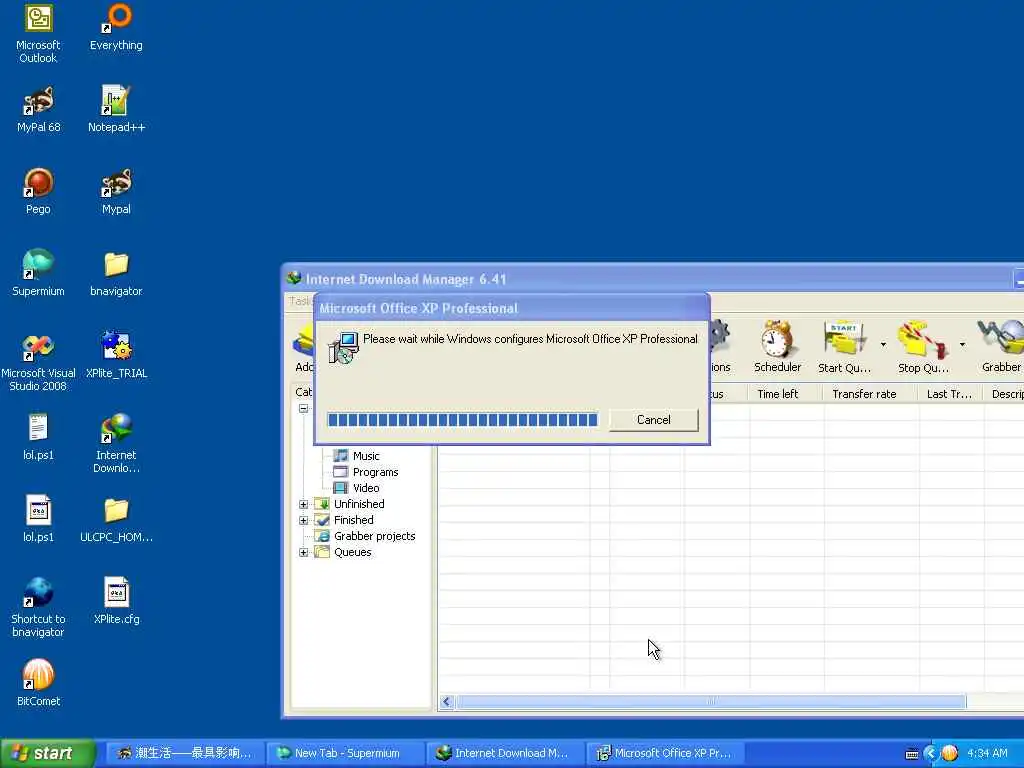Screen dimensions: 1024x768
Task: Select the XPlite.cfg file icon
Action: coord(116,601)
